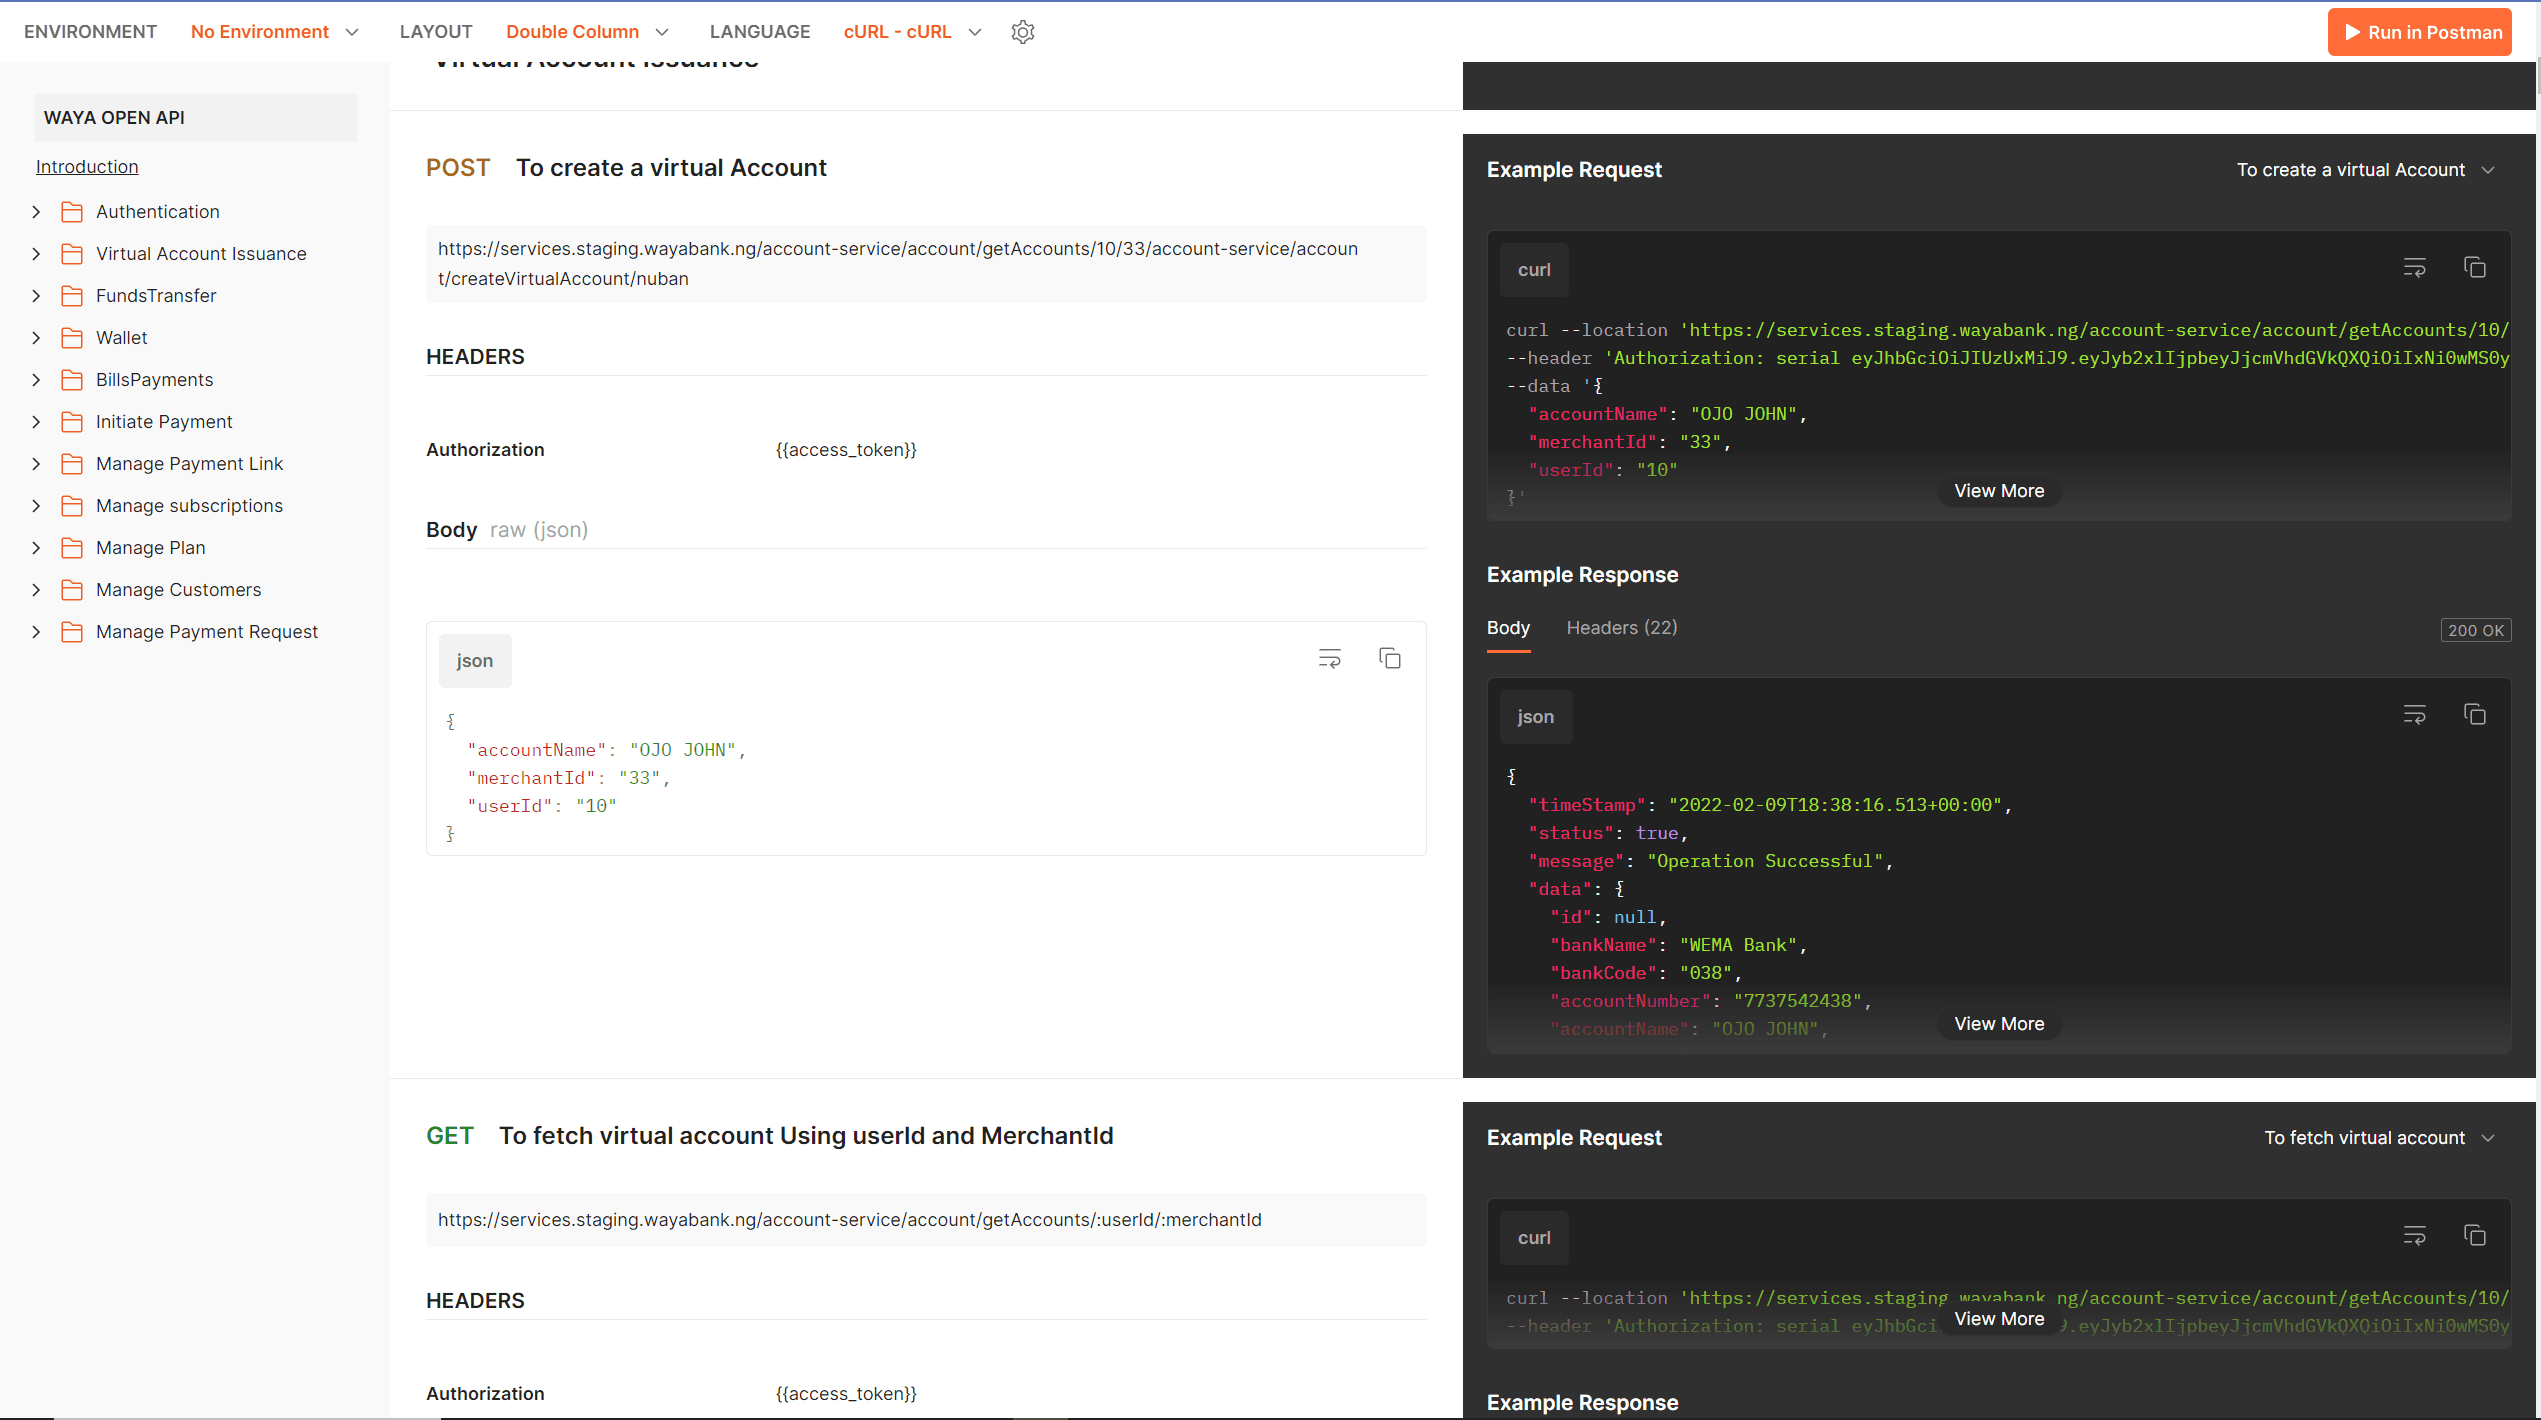Viewport: 2541px width, 1420px height.
Task: Toggle word wrap on fetch account curl
Action: [2414, 1236]
